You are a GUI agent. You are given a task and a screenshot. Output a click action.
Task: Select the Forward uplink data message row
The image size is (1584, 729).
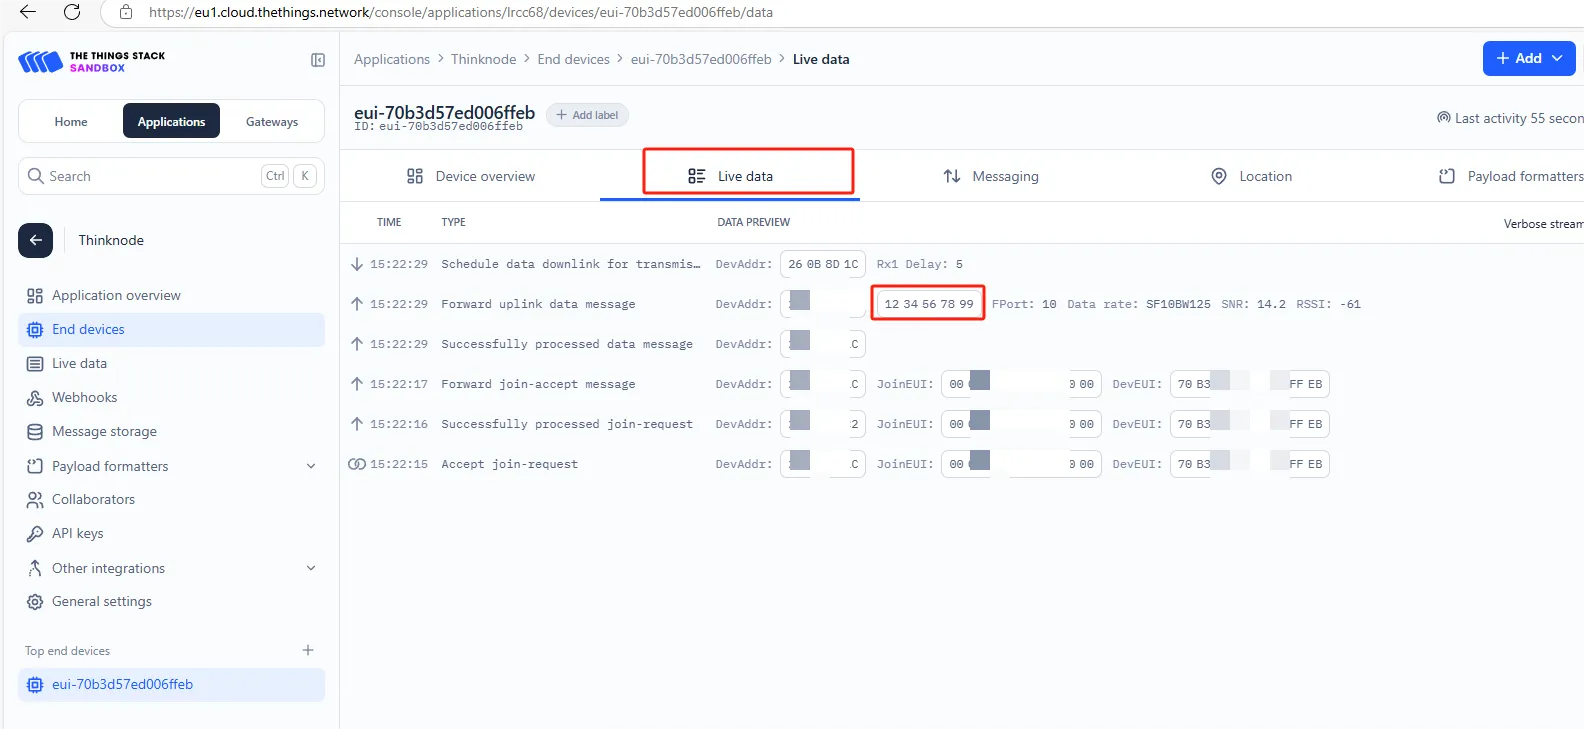coord(538,304)
